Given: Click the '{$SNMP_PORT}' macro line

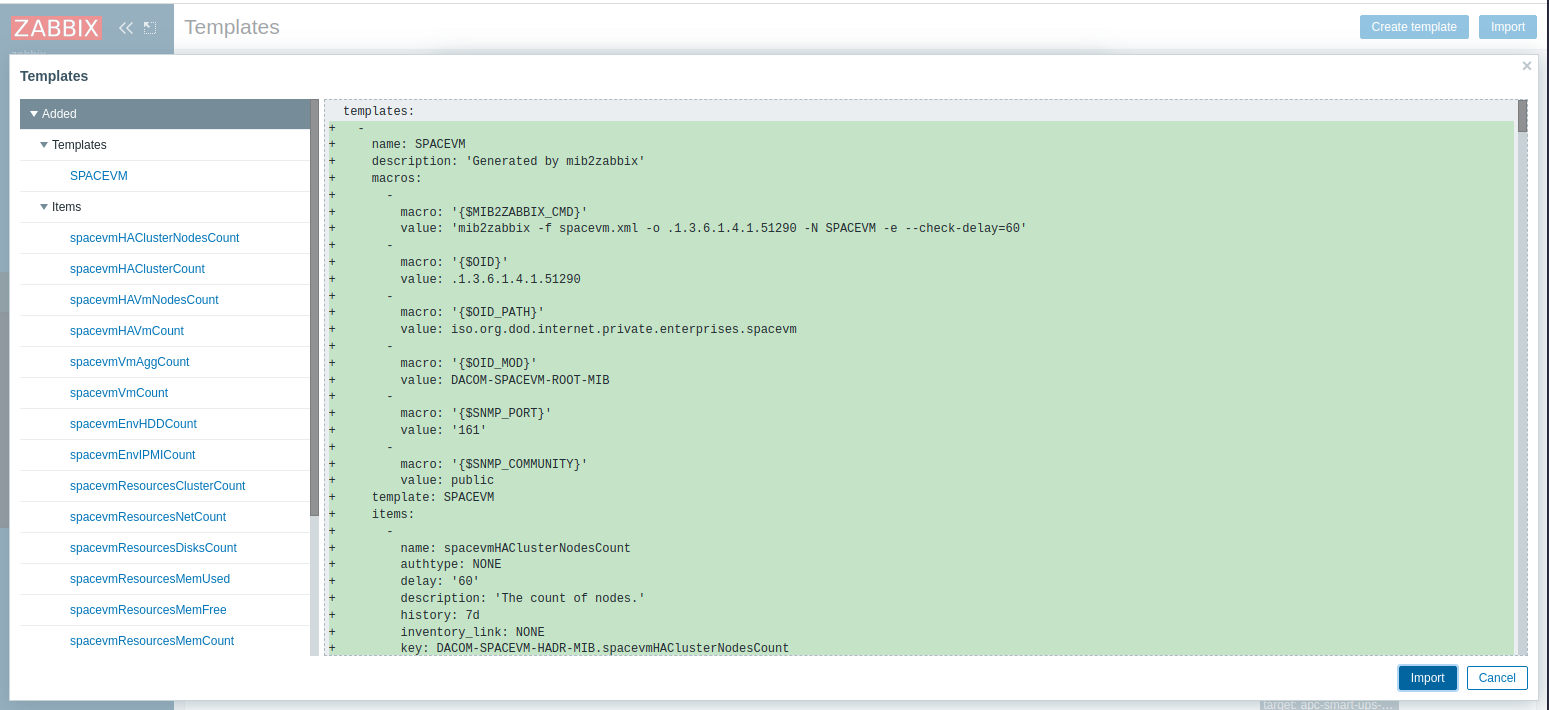Looking at the screenshot, I should coord(475,413).
